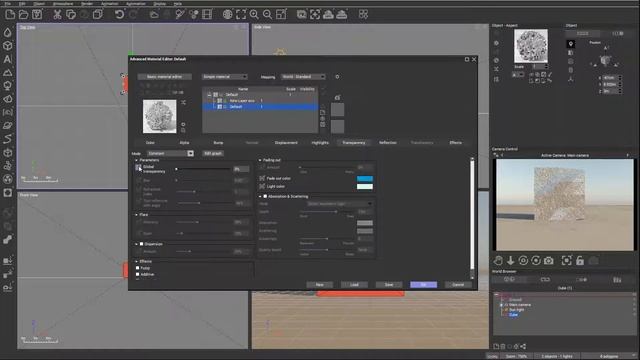Switch to the Alpha tab
The image size is (640, 360).
tap(184, 143)
